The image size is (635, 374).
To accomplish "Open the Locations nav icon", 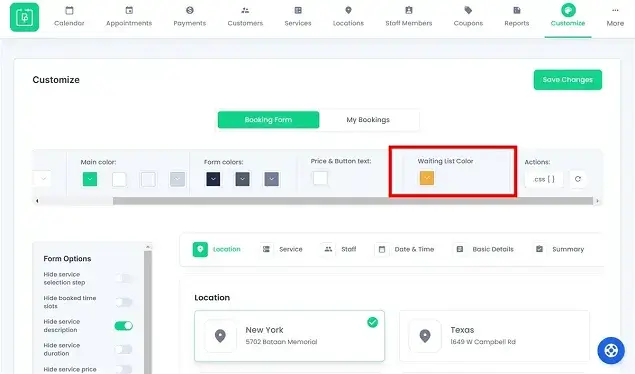I will (348, 10).
